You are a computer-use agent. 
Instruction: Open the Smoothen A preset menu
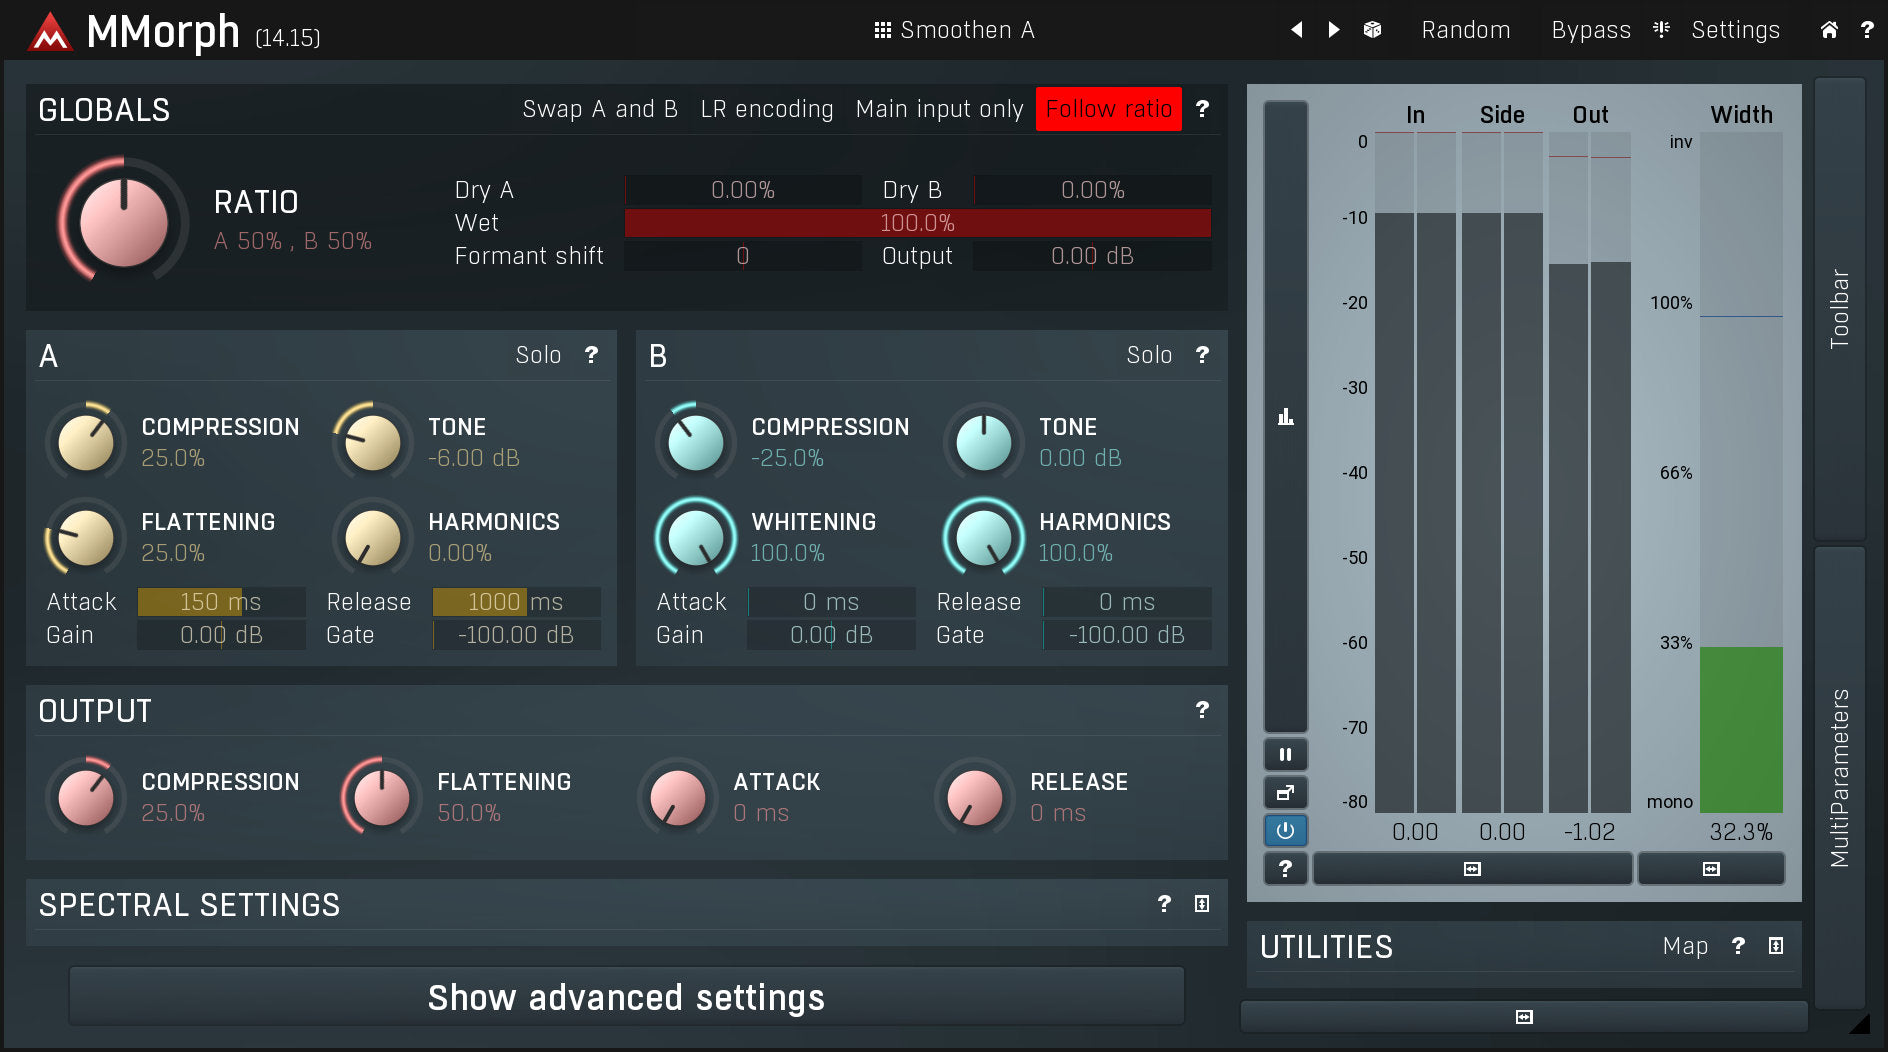[955, 30]
